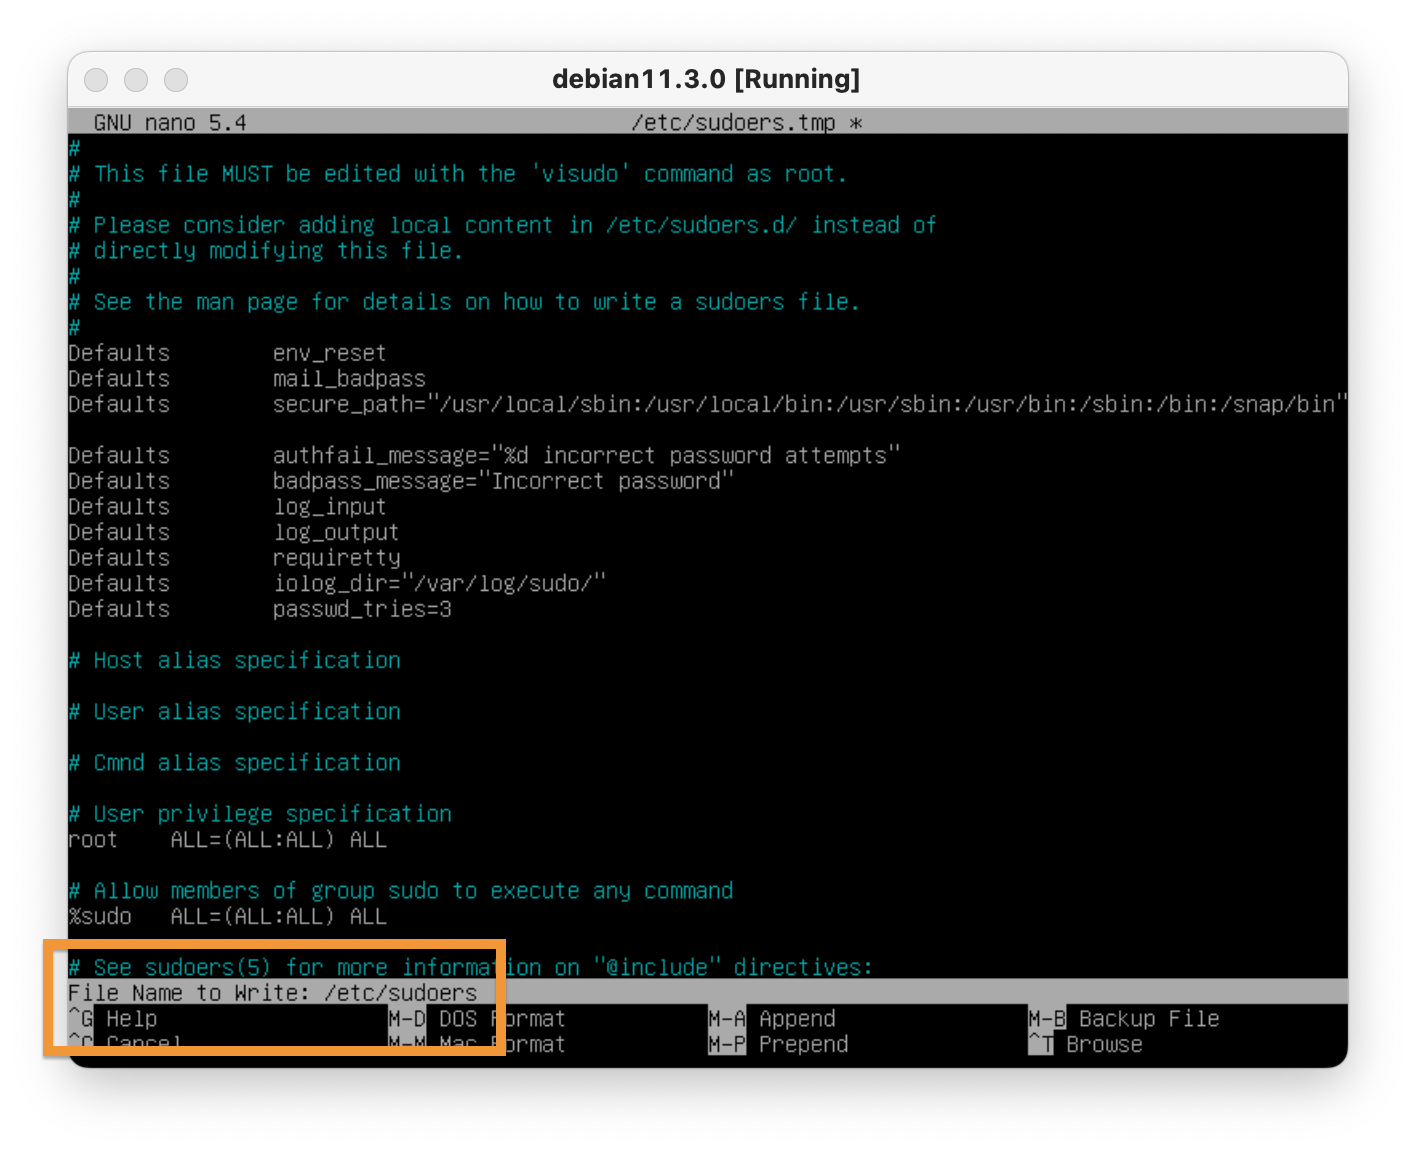Select the M-D DOS Format option
This screenshot has width=1416, height=1152.
476,1019
